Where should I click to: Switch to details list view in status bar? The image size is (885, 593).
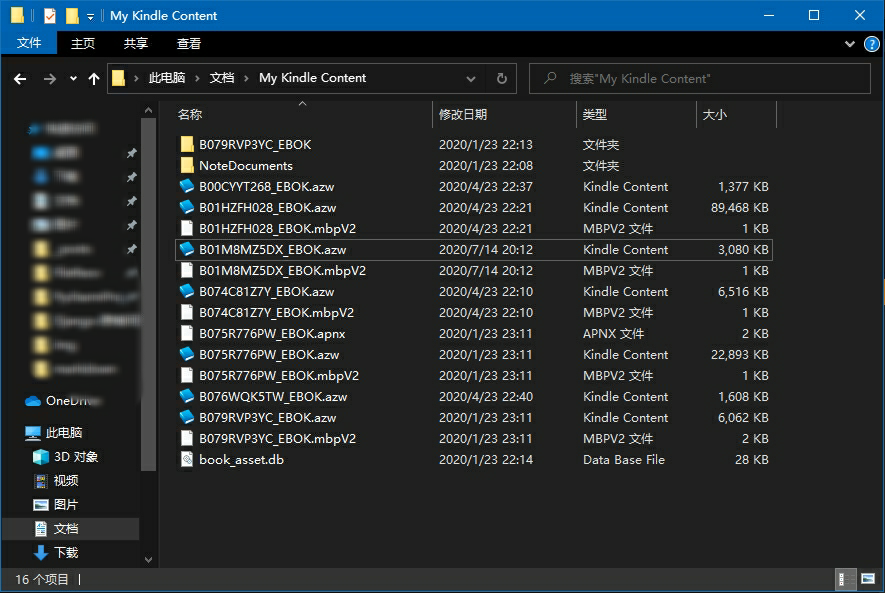point(844,579)
